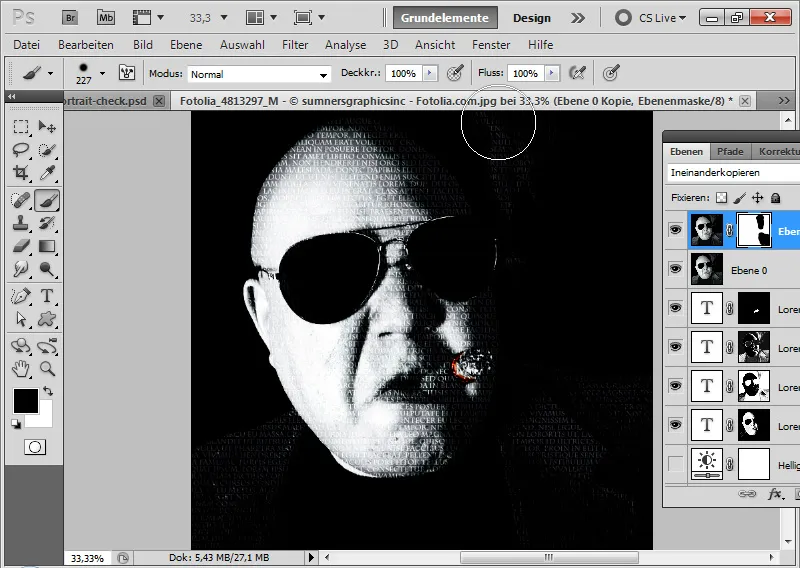Toggle lock image pixels
Viewport: 800px width, 568px height.
click(x=740, y=197)
